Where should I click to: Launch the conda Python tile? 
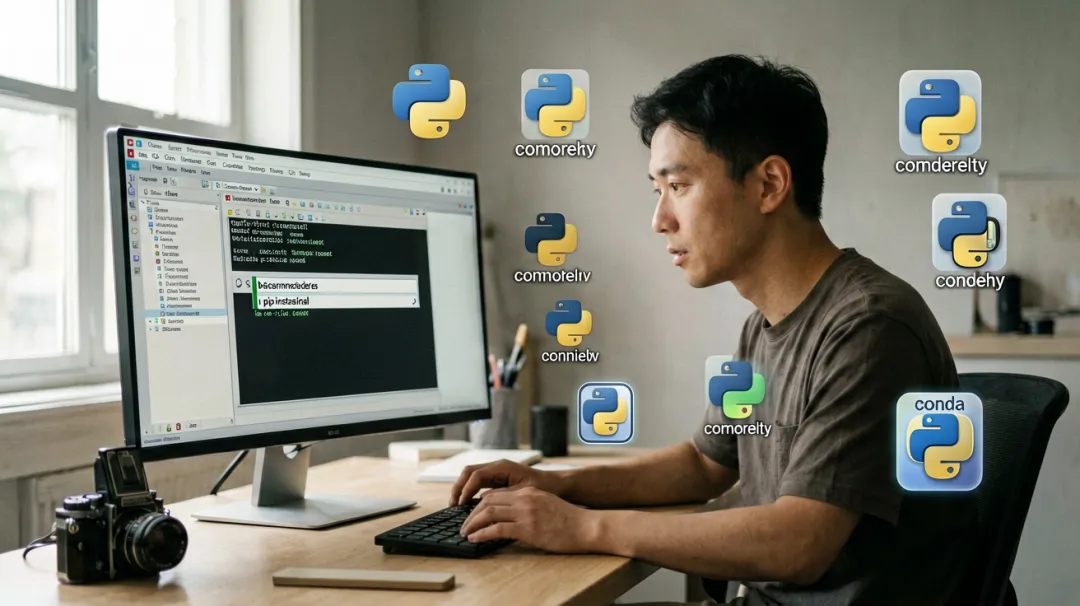pos(939,442)
